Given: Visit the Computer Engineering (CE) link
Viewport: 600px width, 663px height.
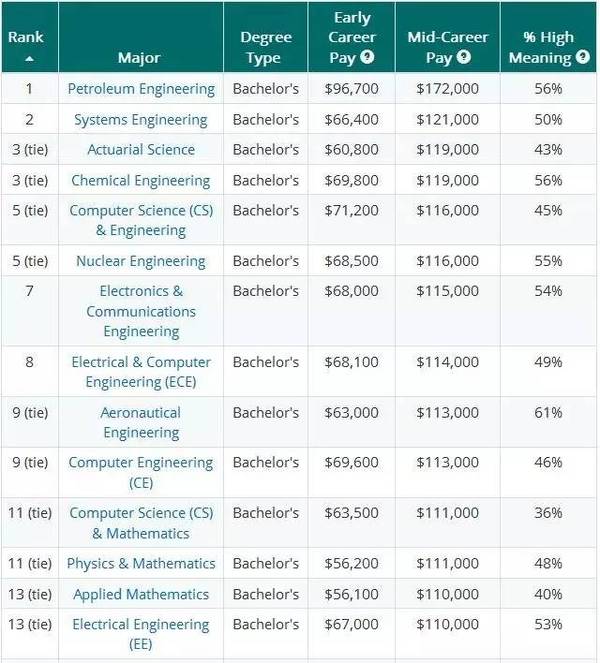Looking at the screenshot, I should 141,472.
